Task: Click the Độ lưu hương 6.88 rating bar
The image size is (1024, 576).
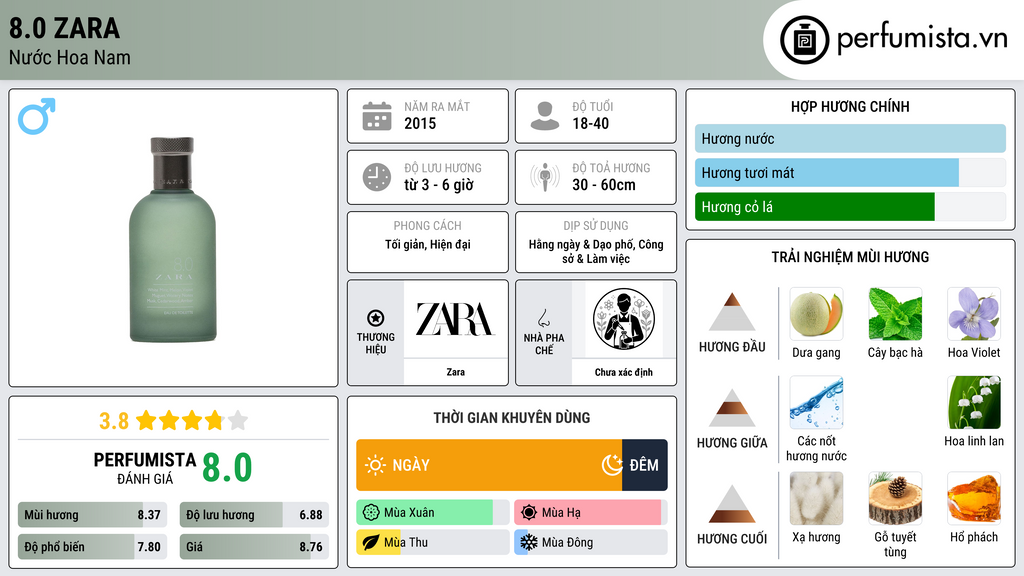Action: [x=254, y=515]
